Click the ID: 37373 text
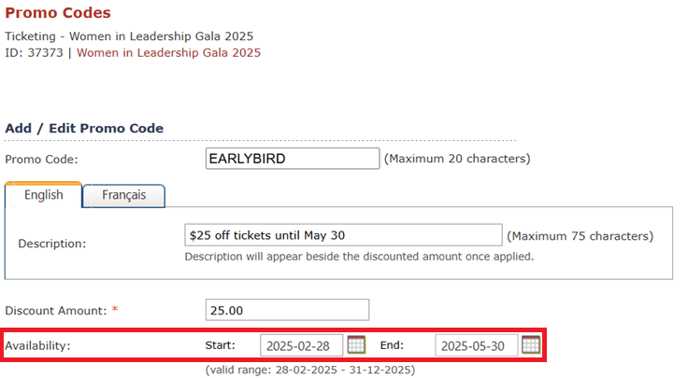This screenshot has width=688, height=378. click(x=34, y=53)
